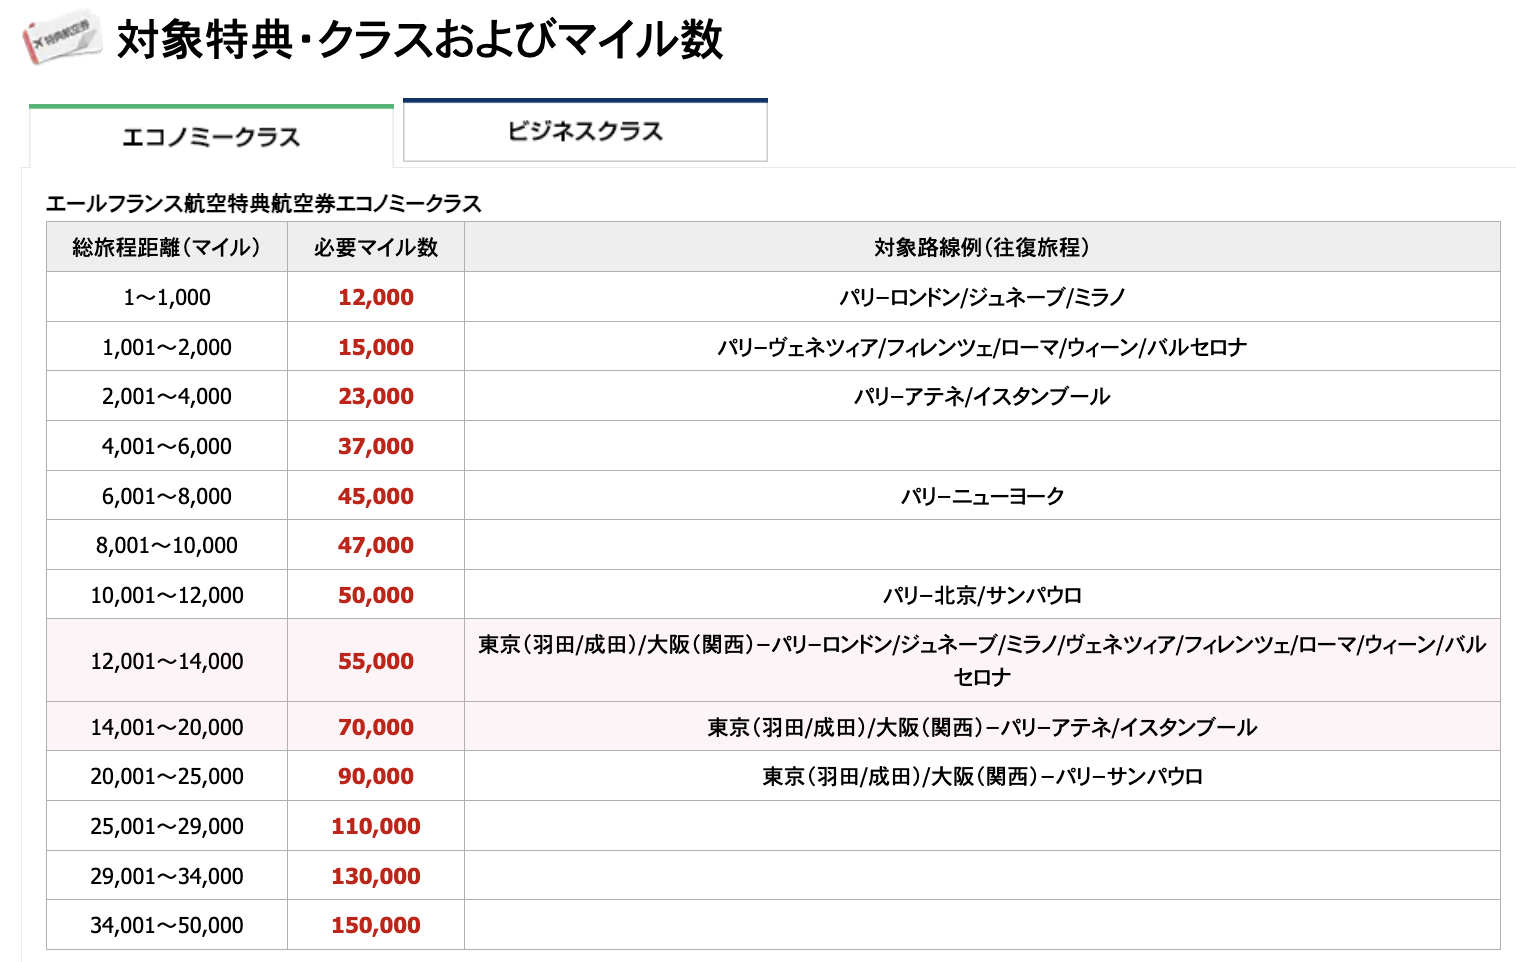Click the 対象路線例(往復旅程) column header
Image resolution: width=1516 pixels, height=962 pixels.
pyautogui.click(x=982, y=247)
